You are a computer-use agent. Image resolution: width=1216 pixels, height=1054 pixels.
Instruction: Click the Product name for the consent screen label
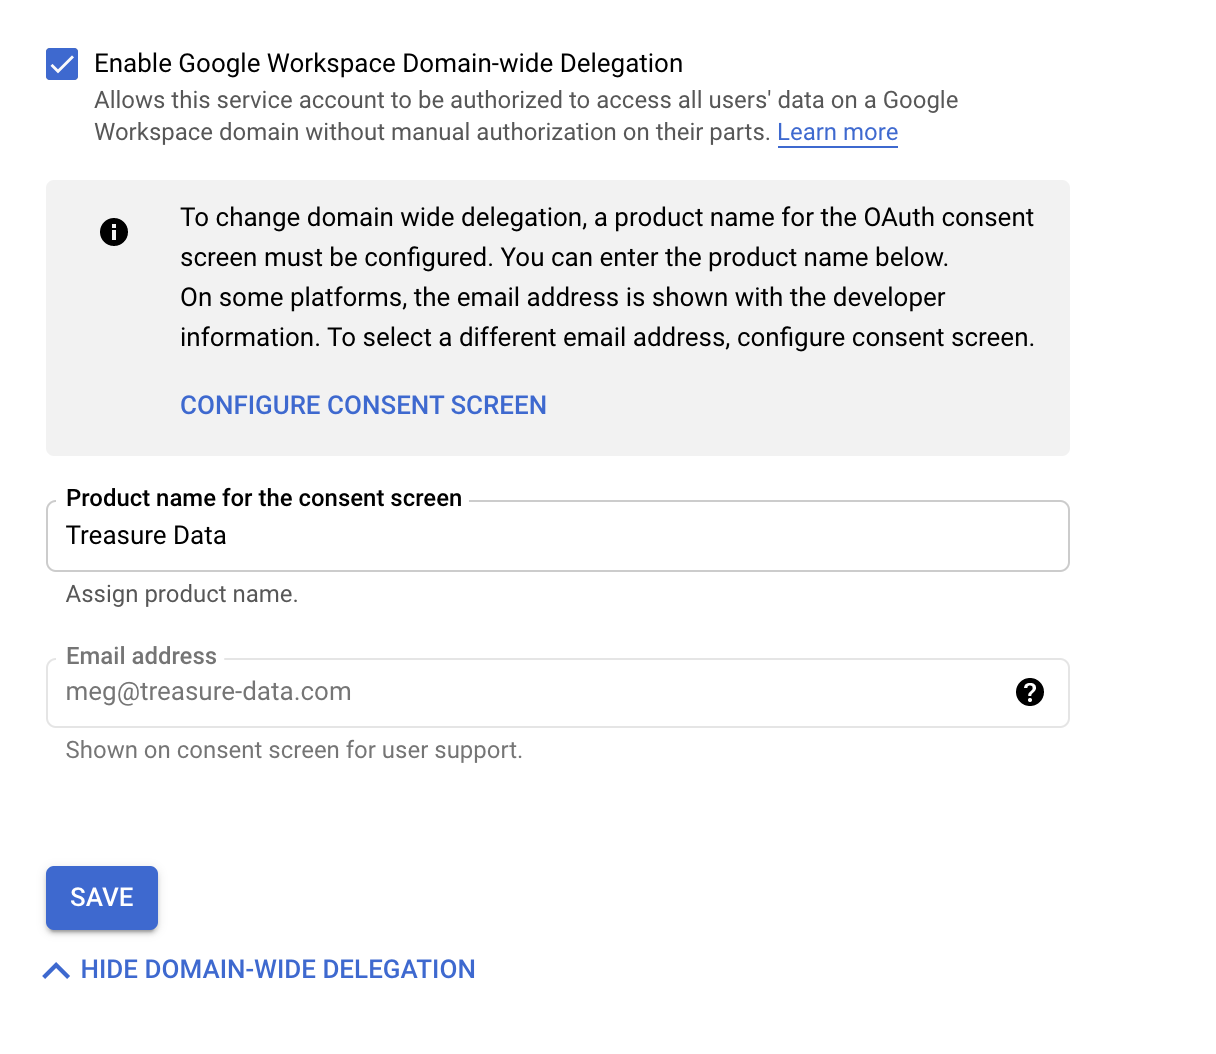pos(264,498)
